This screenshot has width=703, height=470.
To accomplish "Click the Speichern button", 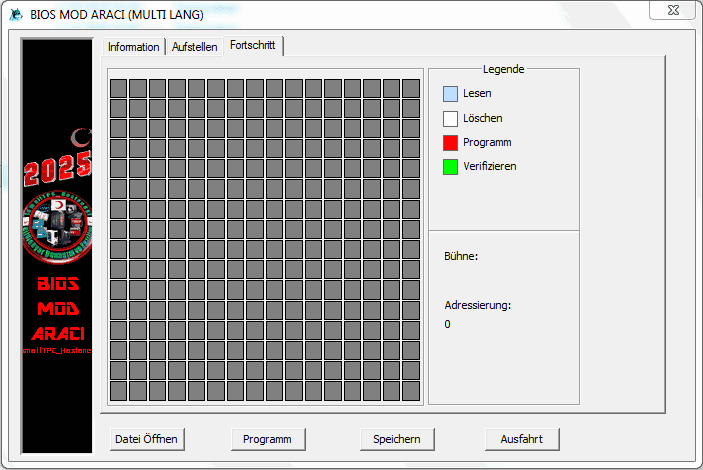I will tap(396, 439).
